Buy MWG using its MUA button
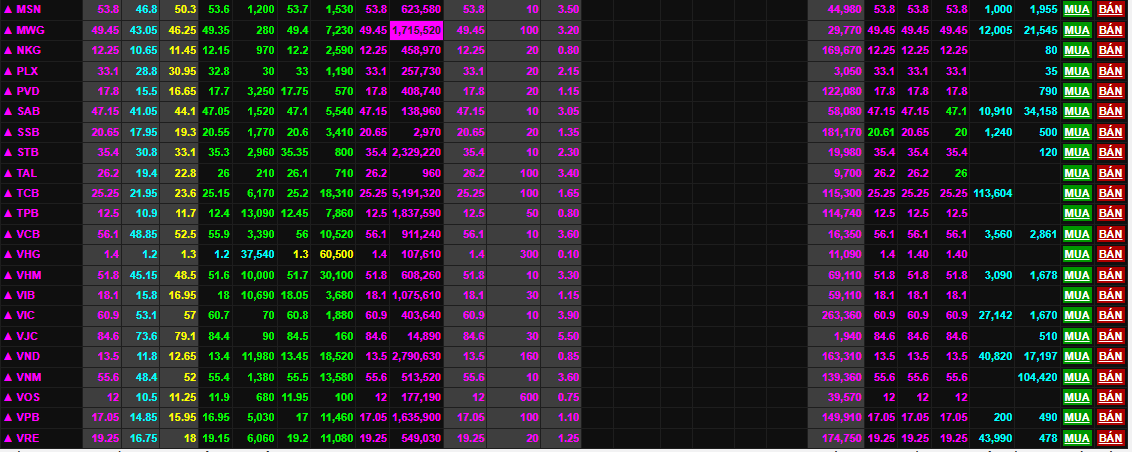The height and width of the screenshot is (452, 1132). [x=1076, y=30]
